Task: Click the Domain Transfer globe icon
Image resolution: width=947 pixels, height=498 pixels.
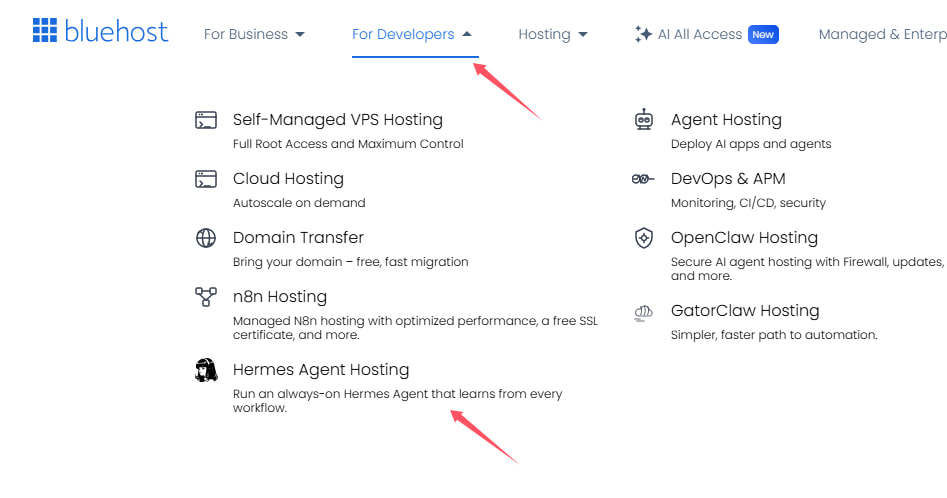Action: point(206,238)
